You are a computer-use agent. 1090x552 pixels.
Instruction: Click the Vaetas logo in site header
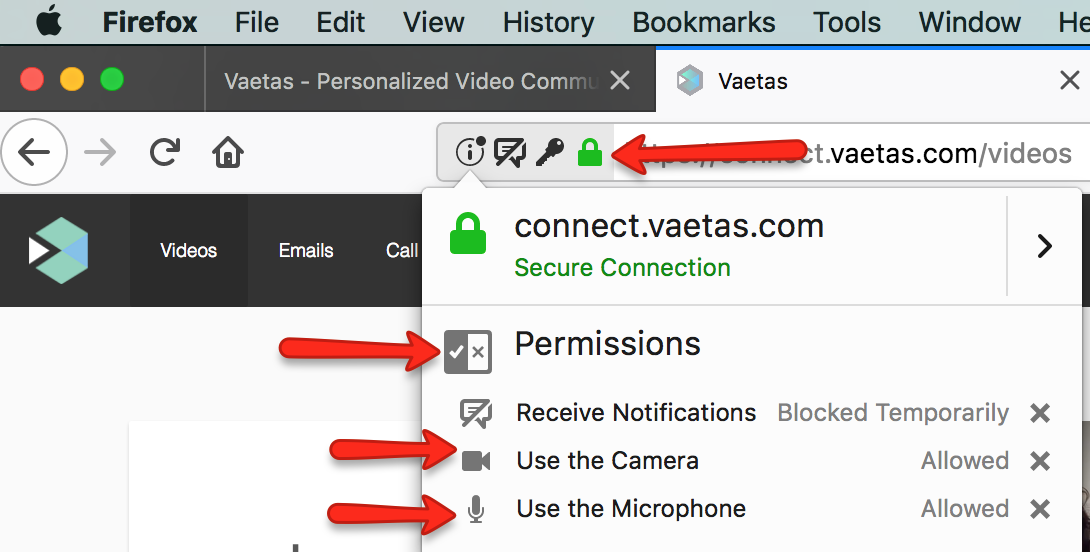tap(58, 250)
